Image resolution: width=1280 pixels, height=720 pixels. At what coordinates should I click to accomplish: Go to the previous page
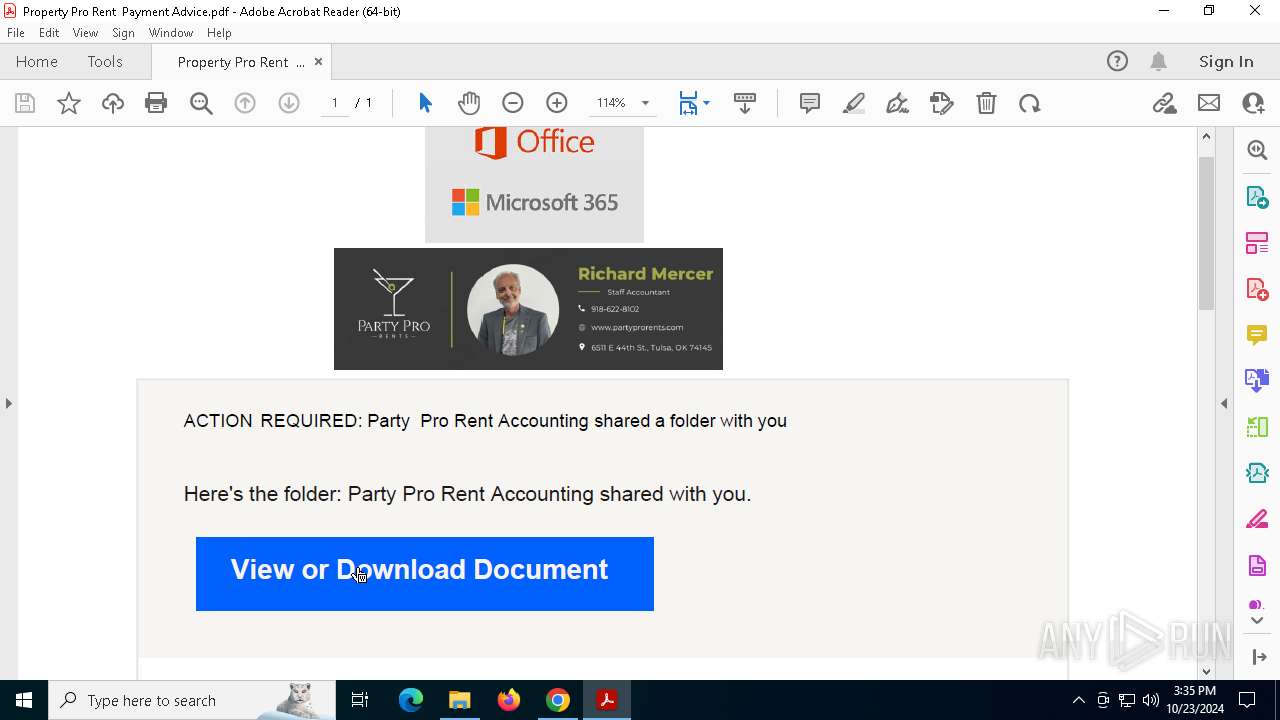[245, 103]
